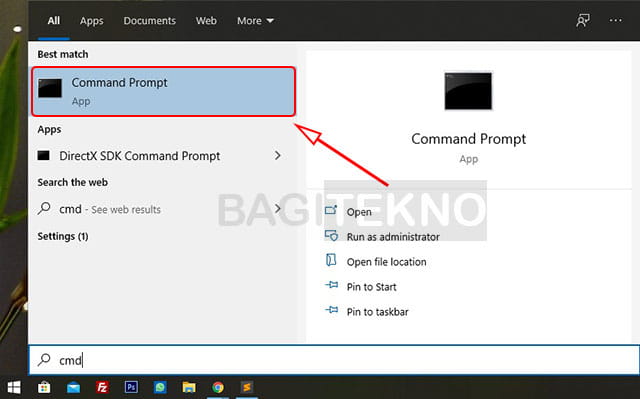640x399 pixels.
Task: Open WhatsApp from the taskbar
Action: 160,387
